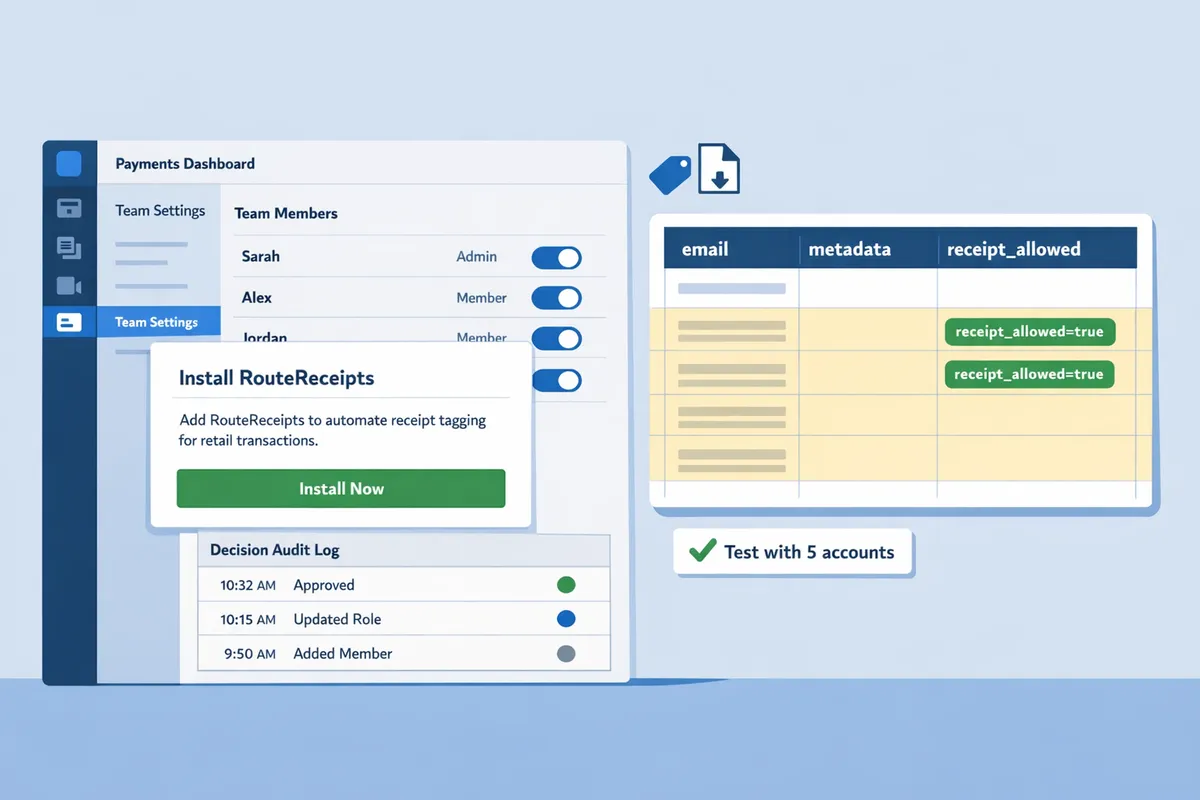Toggle Jordan's Member switch
This screenshot has height=800, width=1200.
(x=556, y=338)
